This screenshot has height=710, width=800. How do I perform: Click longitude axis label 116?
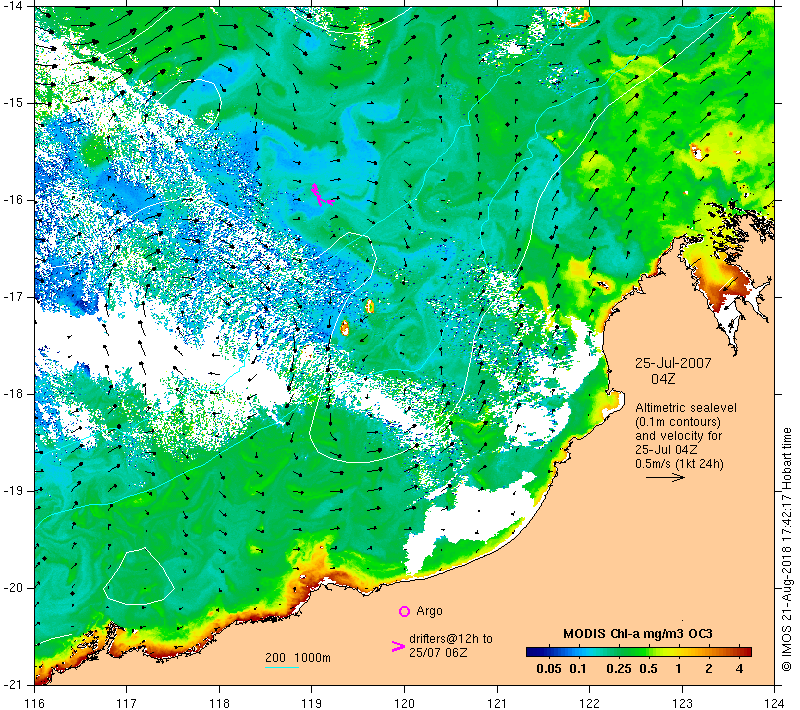click(35, 703)
